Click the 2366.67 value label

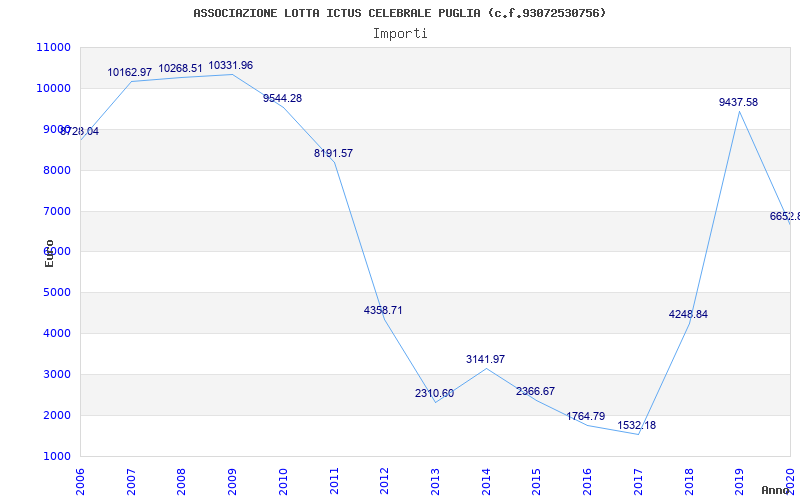click(535, 391)
